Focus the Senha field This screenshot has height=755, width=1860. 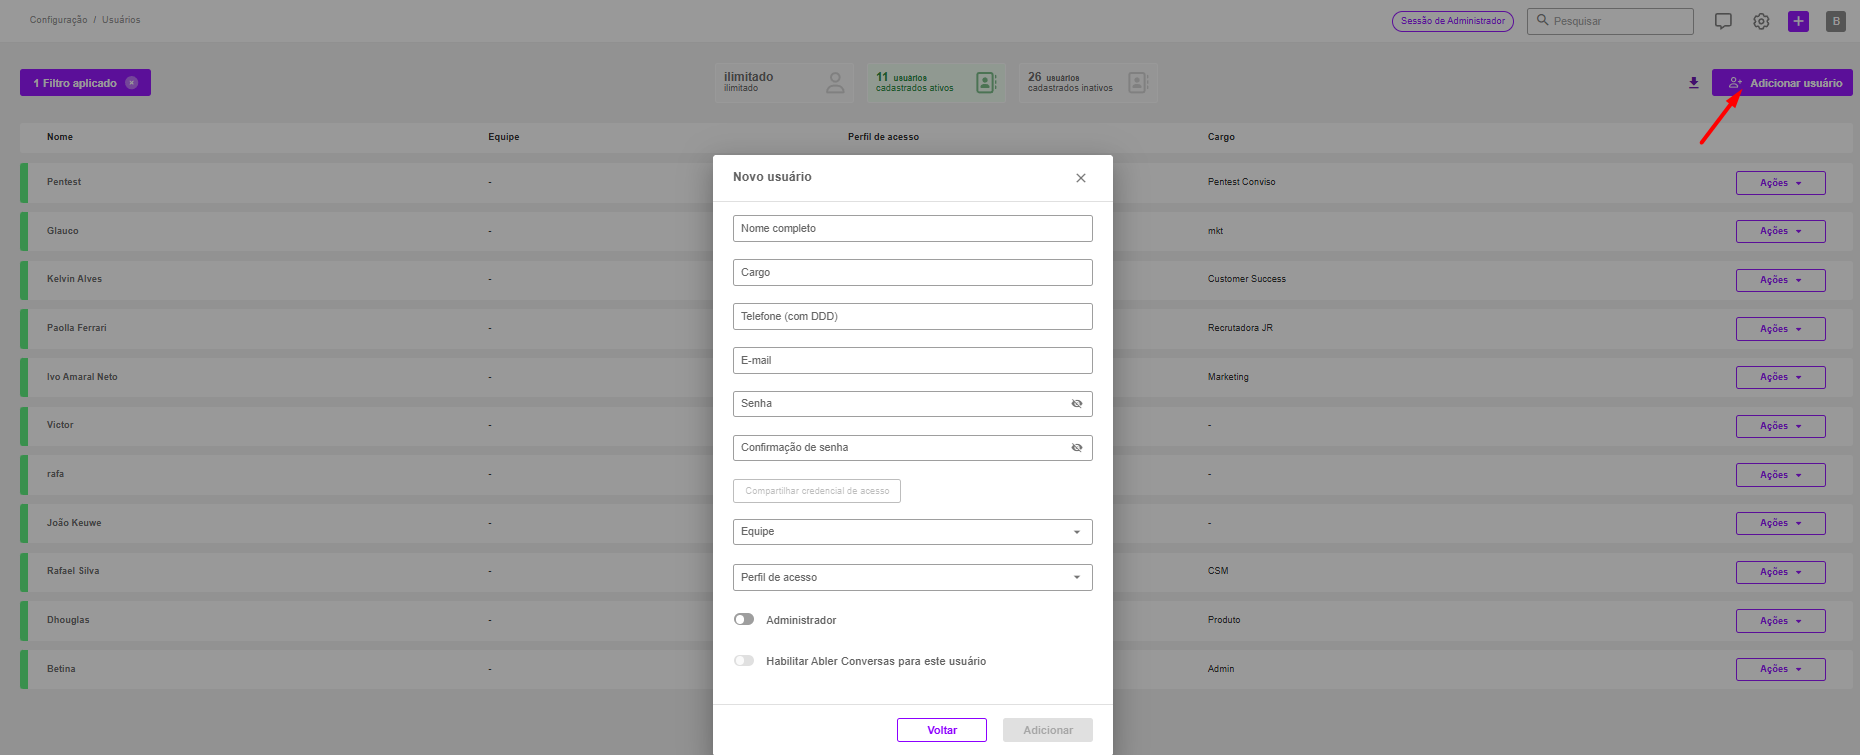(x=912, y=404)
